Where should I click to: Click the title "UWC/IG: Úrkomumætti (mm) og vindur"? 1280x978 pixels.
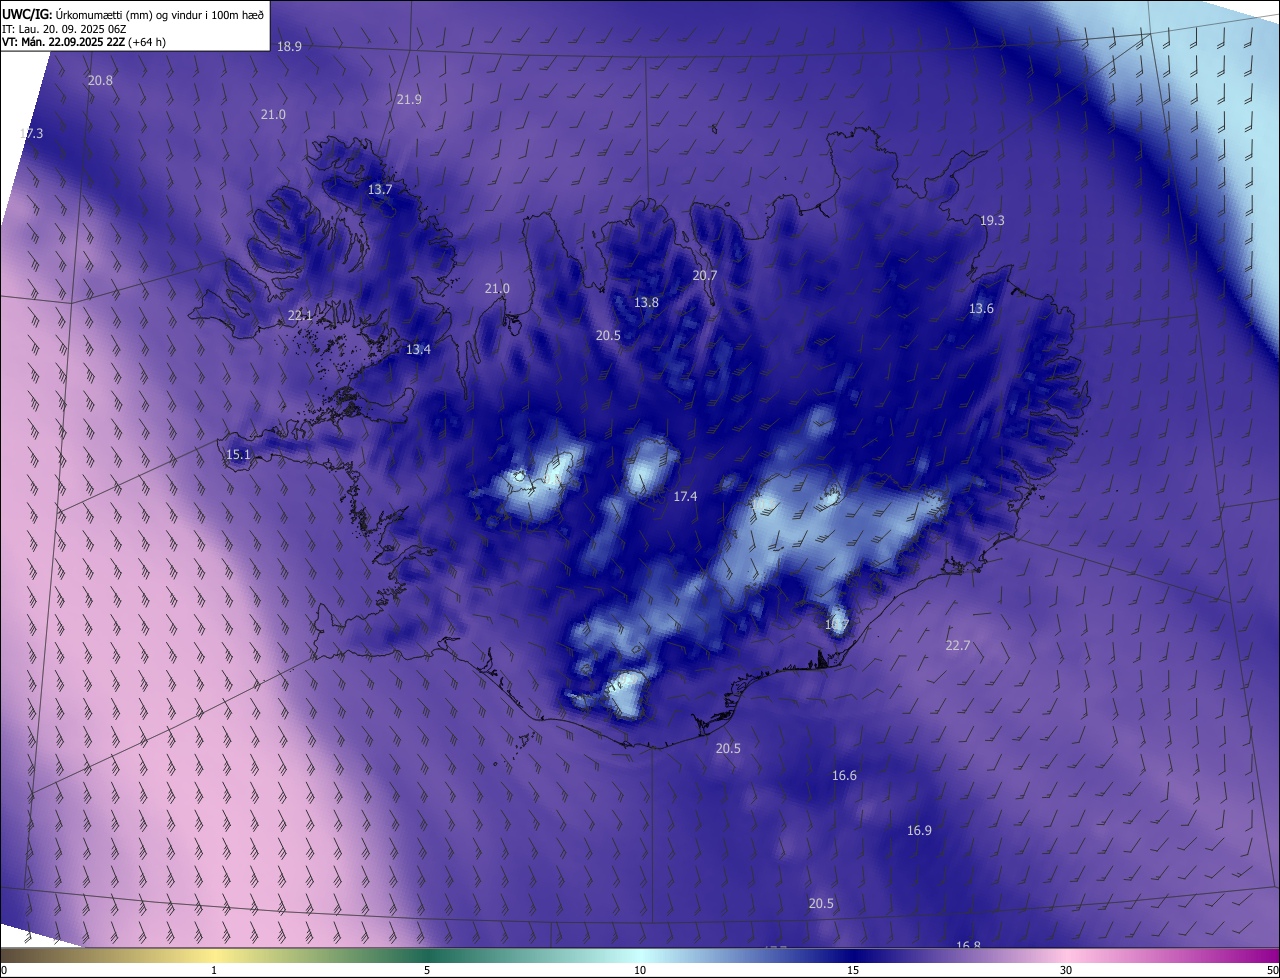point(134,13)
